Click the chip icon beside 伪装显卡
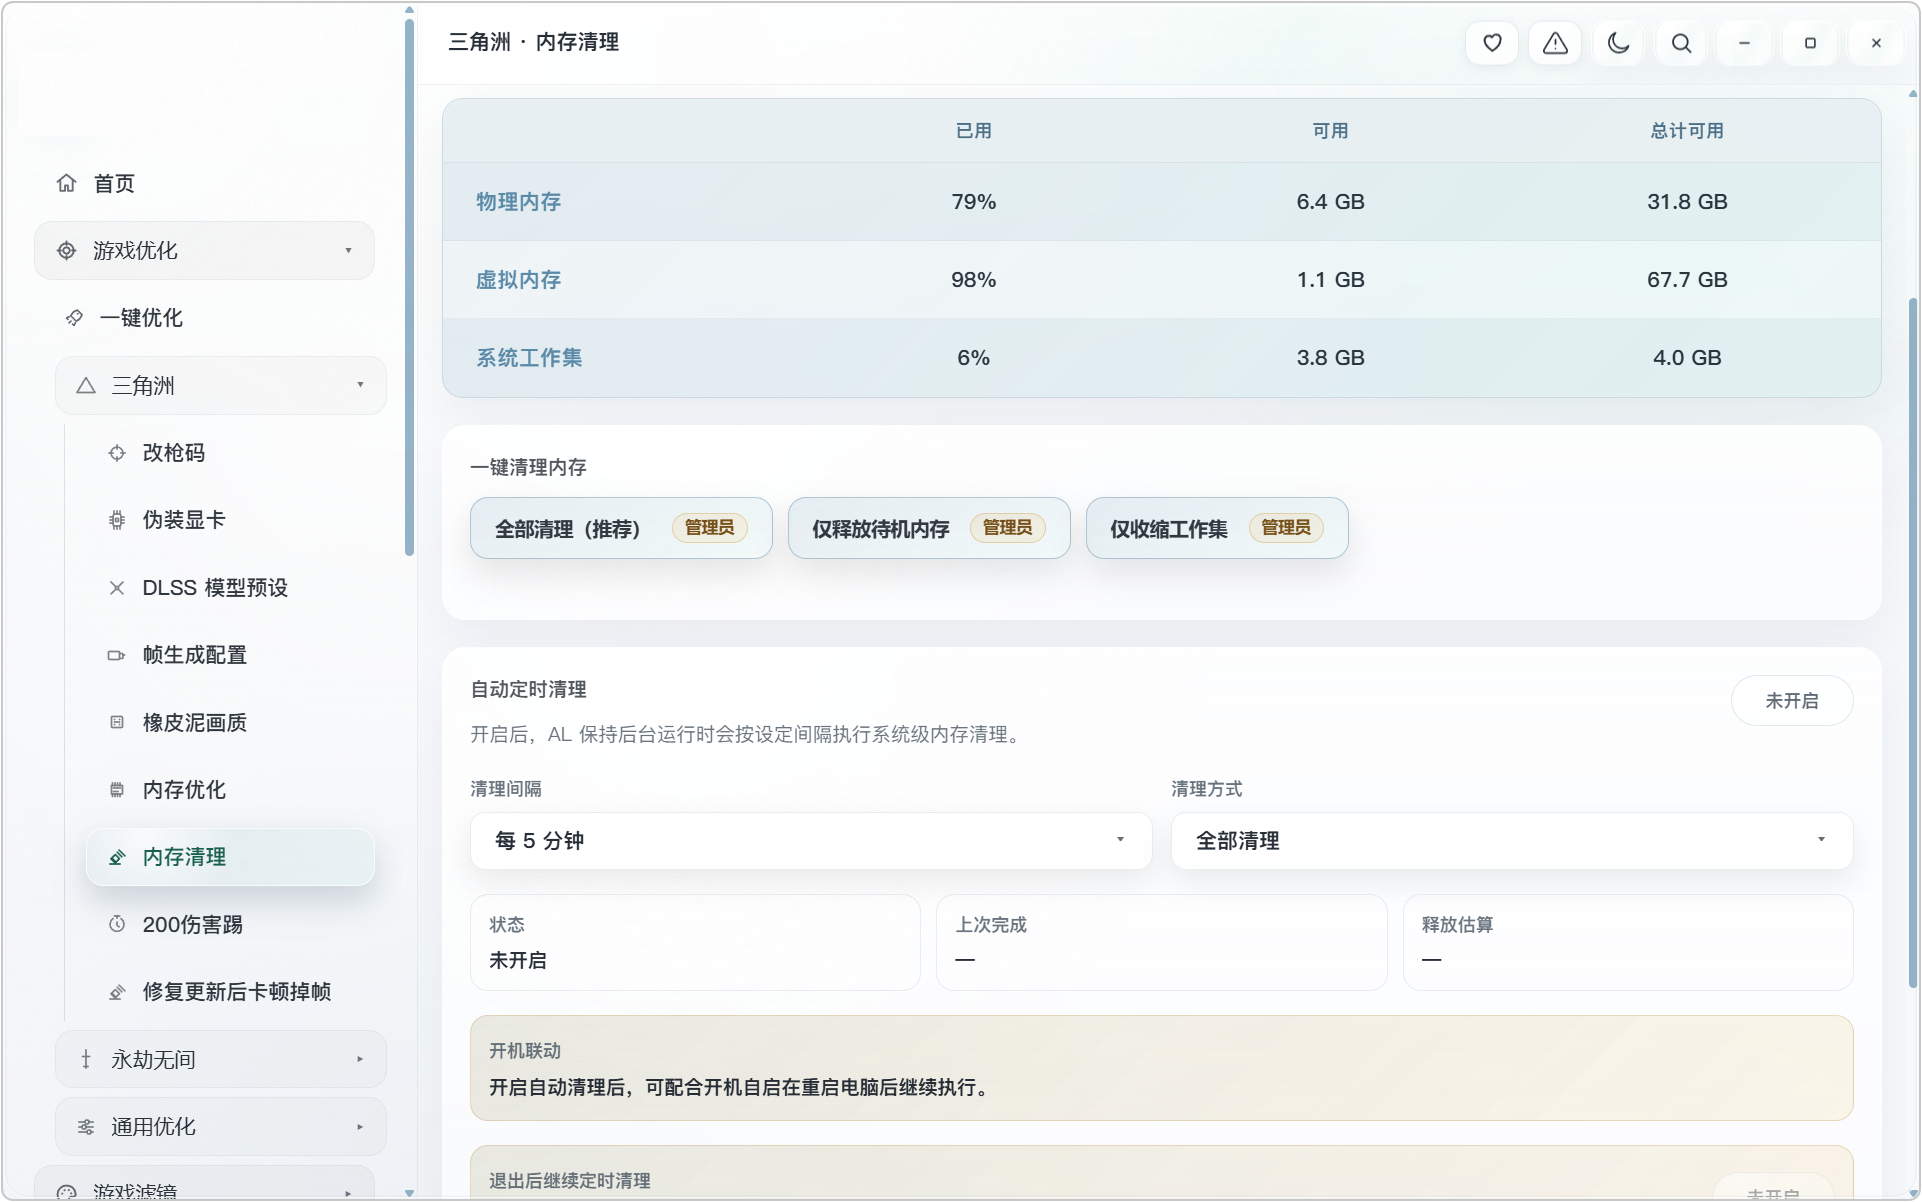Screen dimensions: 1922x1202 (117, 520)
